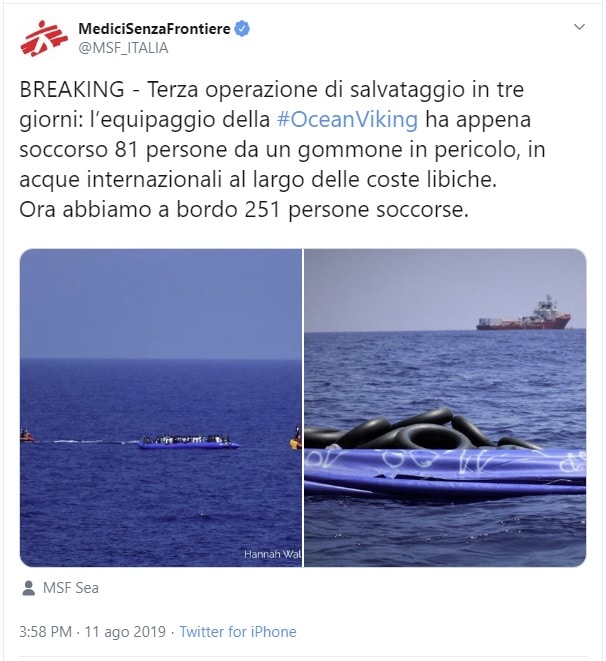Open the MSF red logo avatar
The image size is (606, 661).
pyautogui.click(x=44, y=38)
